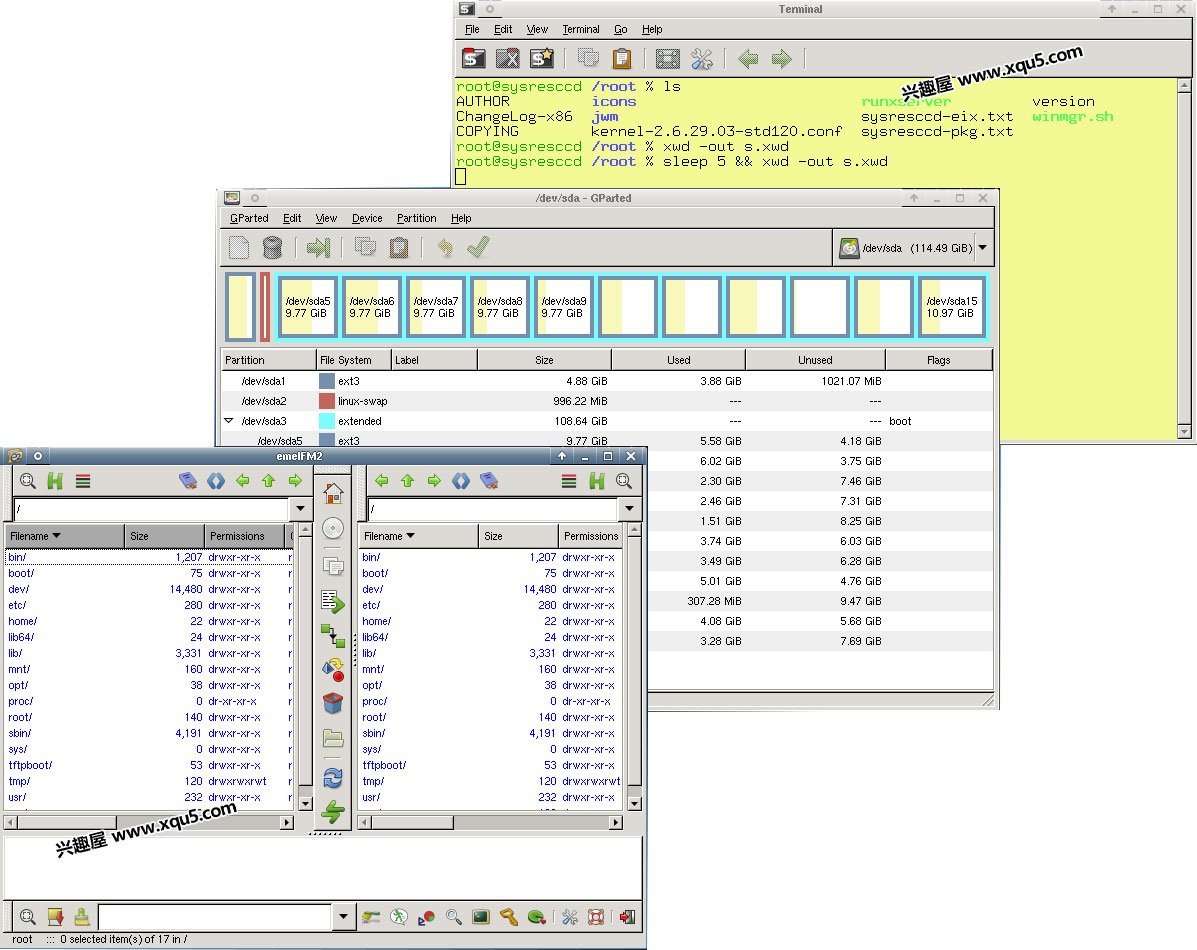Image resolution: width=1197 pixels, height=950 pixels.
Task: Click the ext3 color swatch for /dev/sda1
Action: click(327, 381)
